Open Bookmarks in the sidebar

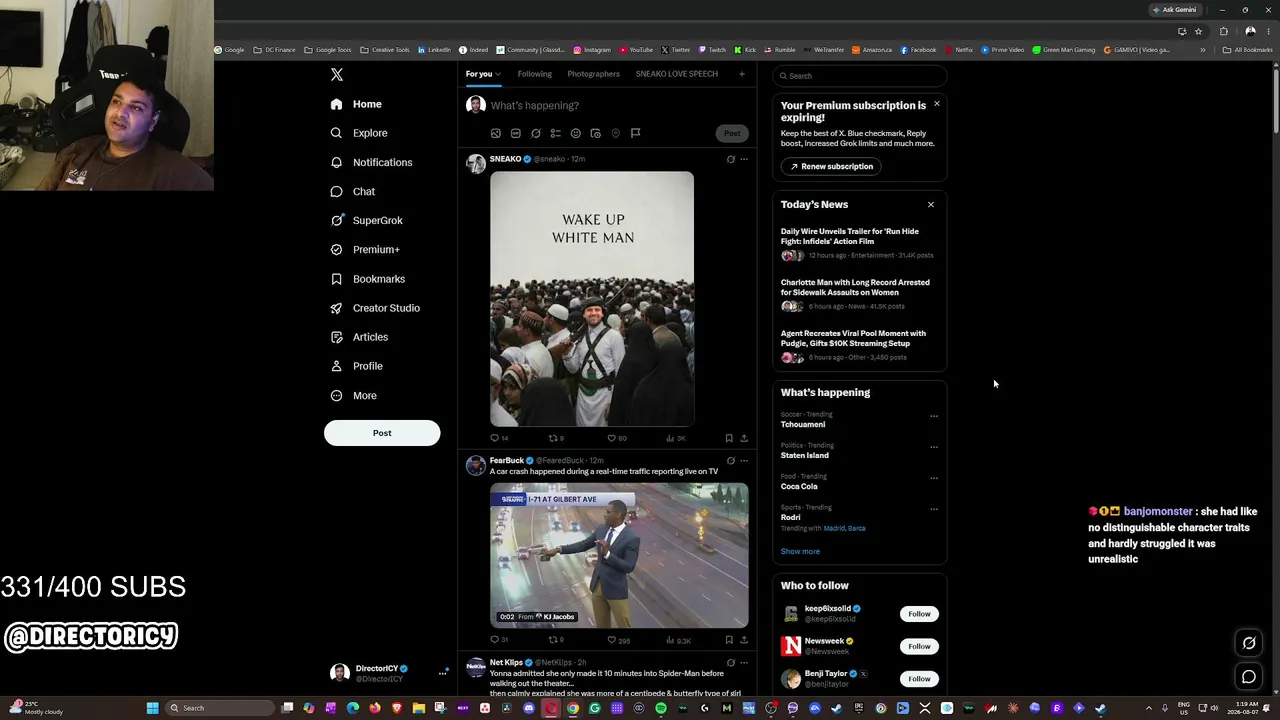(x=367, y=279)
